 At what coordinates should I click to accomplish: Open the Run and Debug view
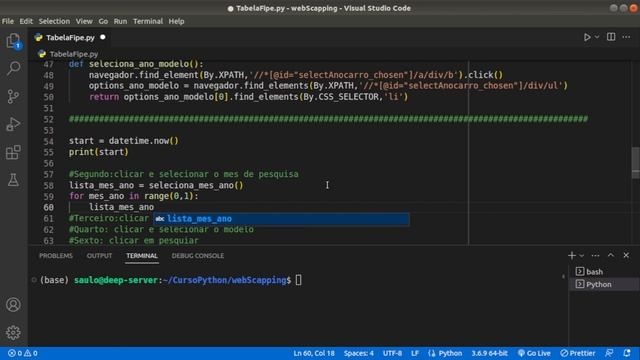pyautogui.click(x=13, y=124)
